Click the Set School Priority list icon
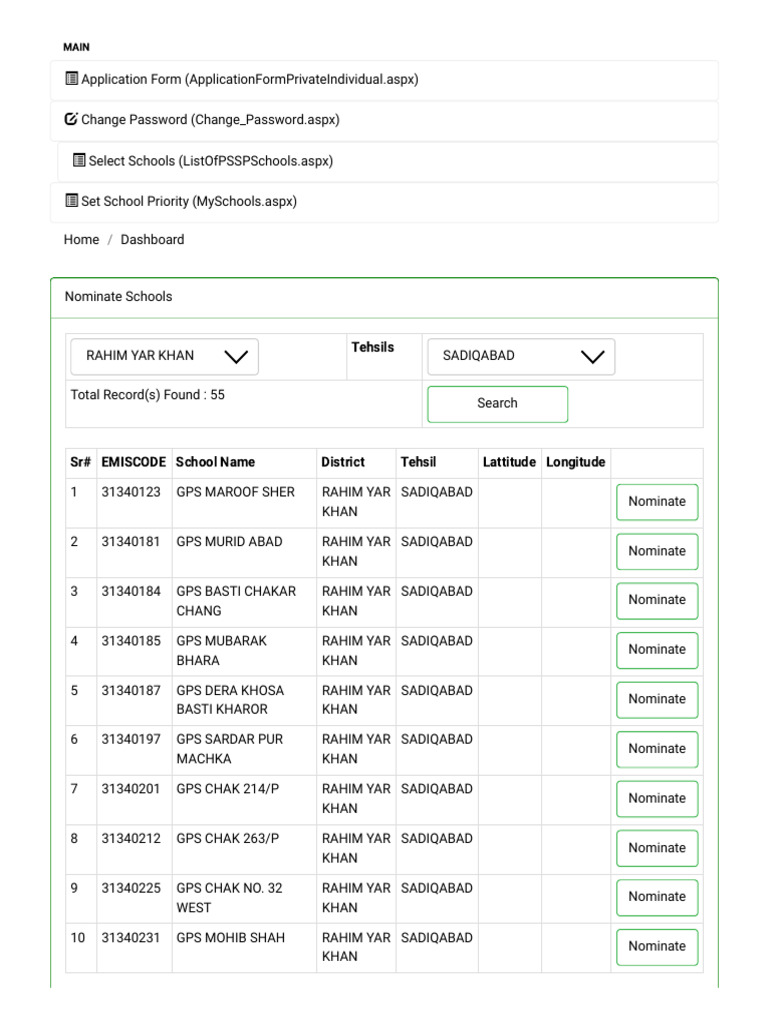Image resolution: width=768 pixels, height=1024 pixels. (72, 200)
